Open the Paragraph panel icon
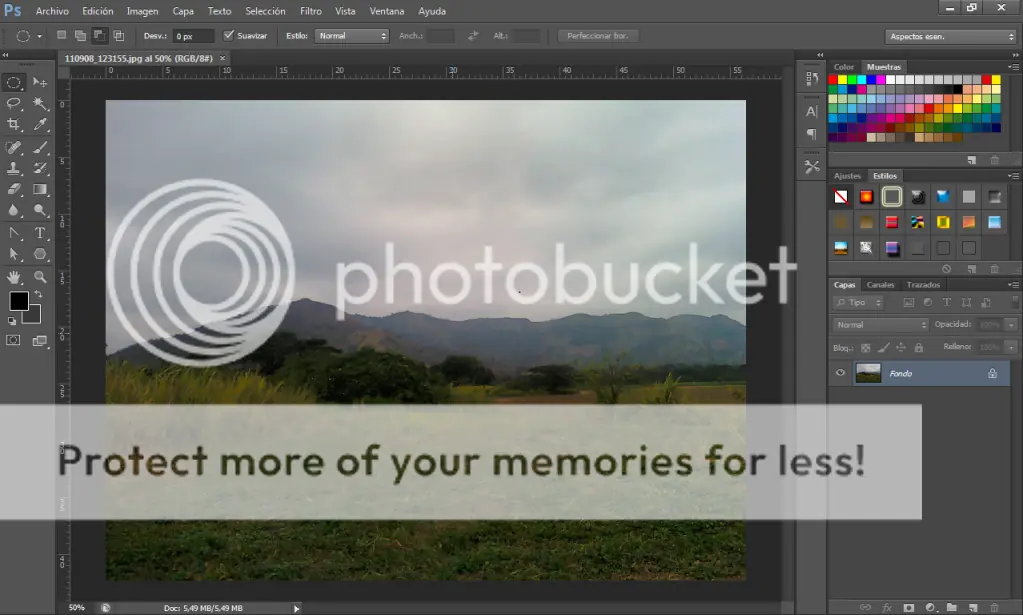1023x615 pixels. pyautogui.click(x=812, y=134)
